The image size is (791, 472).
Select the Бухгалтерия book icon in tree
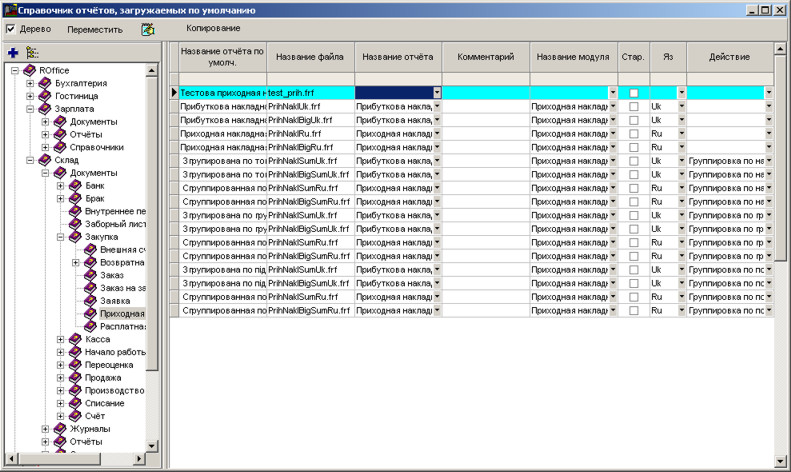[44, 83]
